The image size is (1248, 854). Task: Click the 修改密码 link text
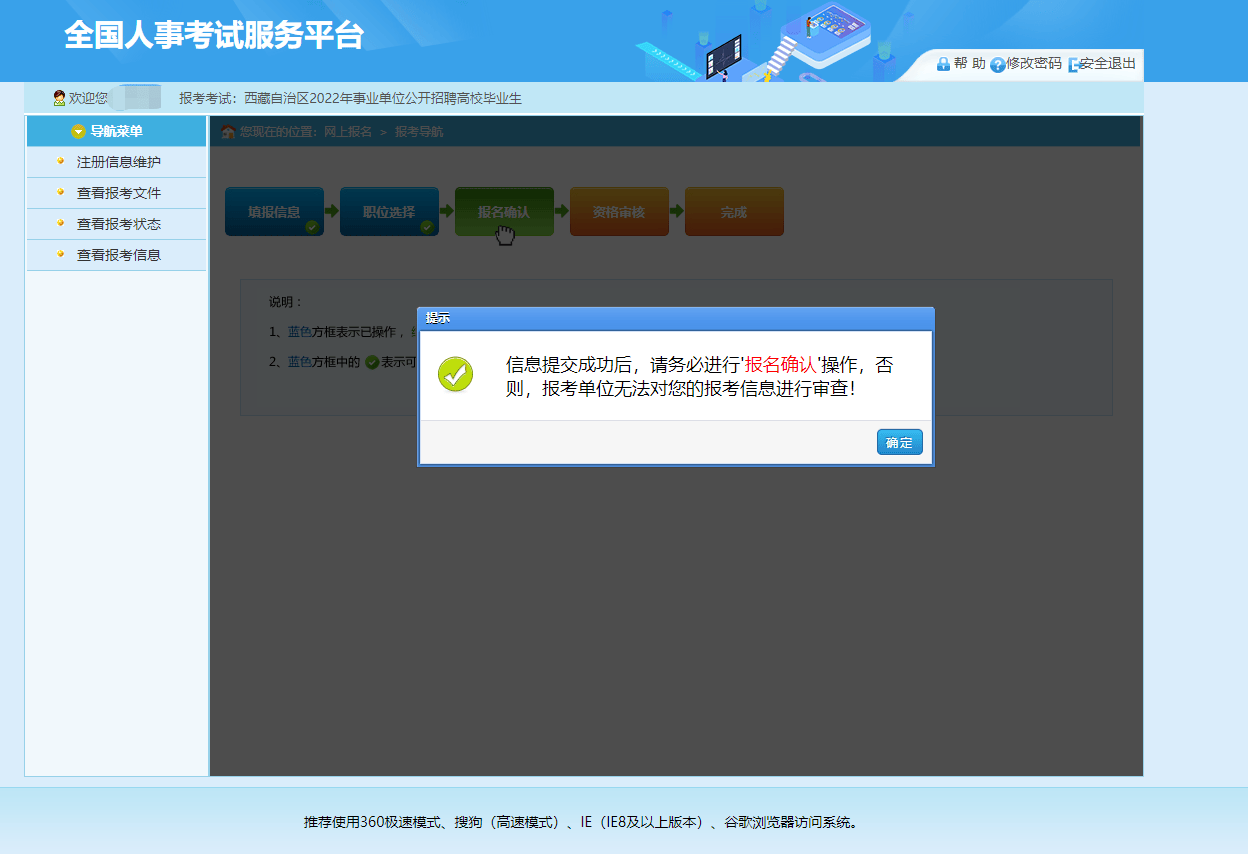point(1034,64)
